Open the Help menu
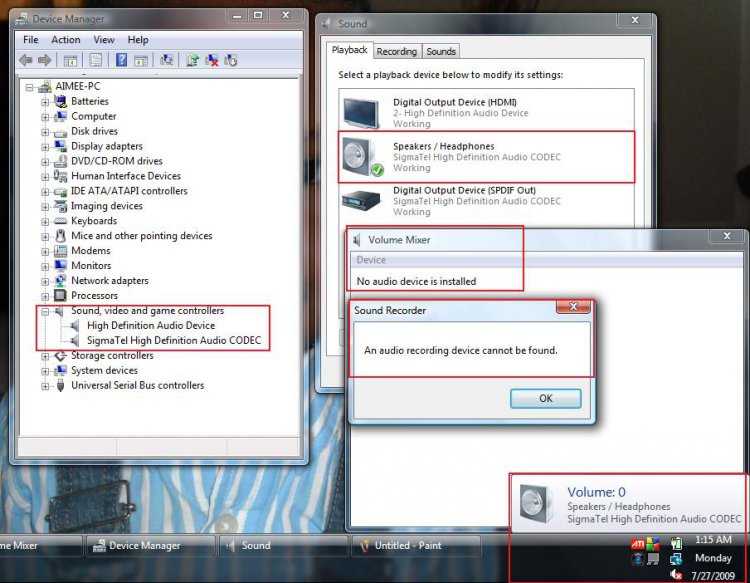750x583 pixels. 138,40
